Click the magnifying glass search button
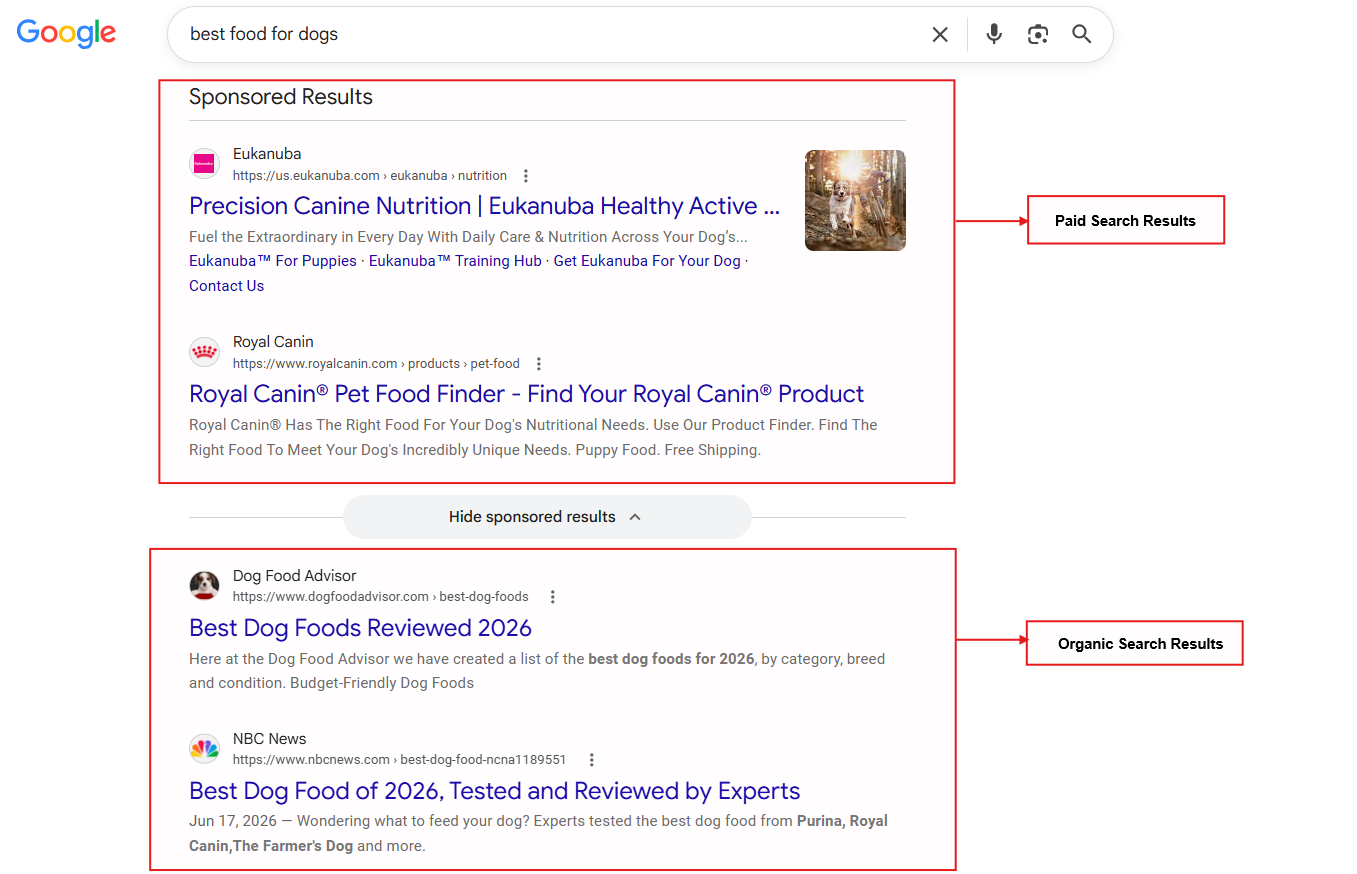1357x874 pixels. 1082,34
